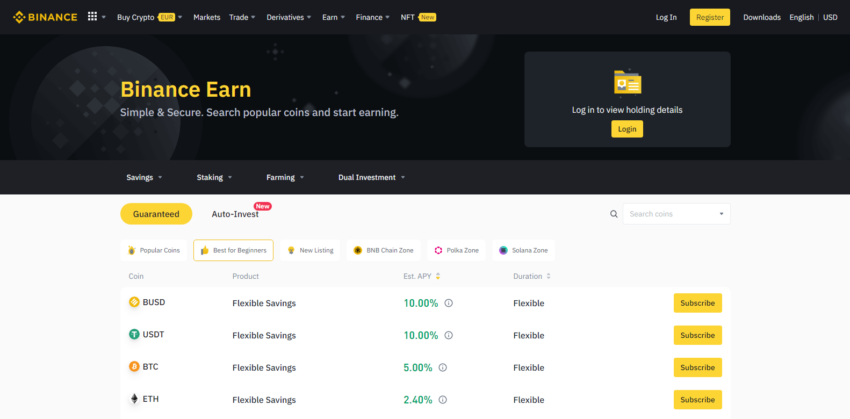
Task: Click the BTC coin icon
Action: (134, 366)
